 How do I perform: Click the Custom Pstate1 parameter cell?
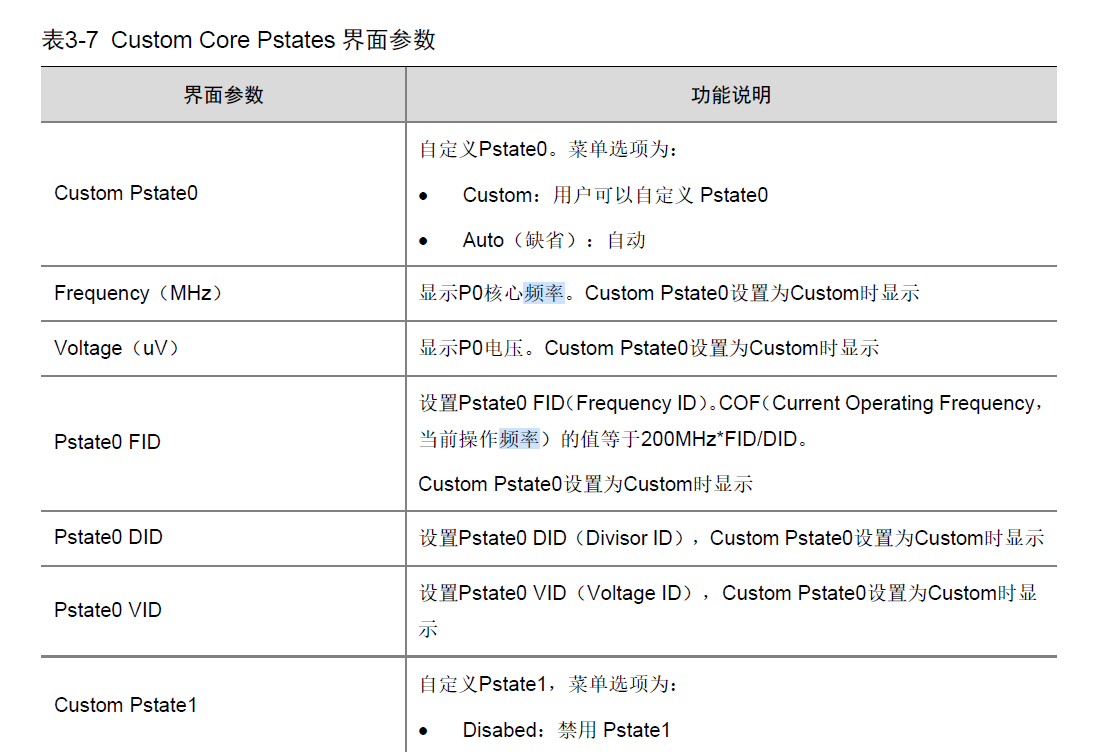pyautogui.click(x=126, y=705)
